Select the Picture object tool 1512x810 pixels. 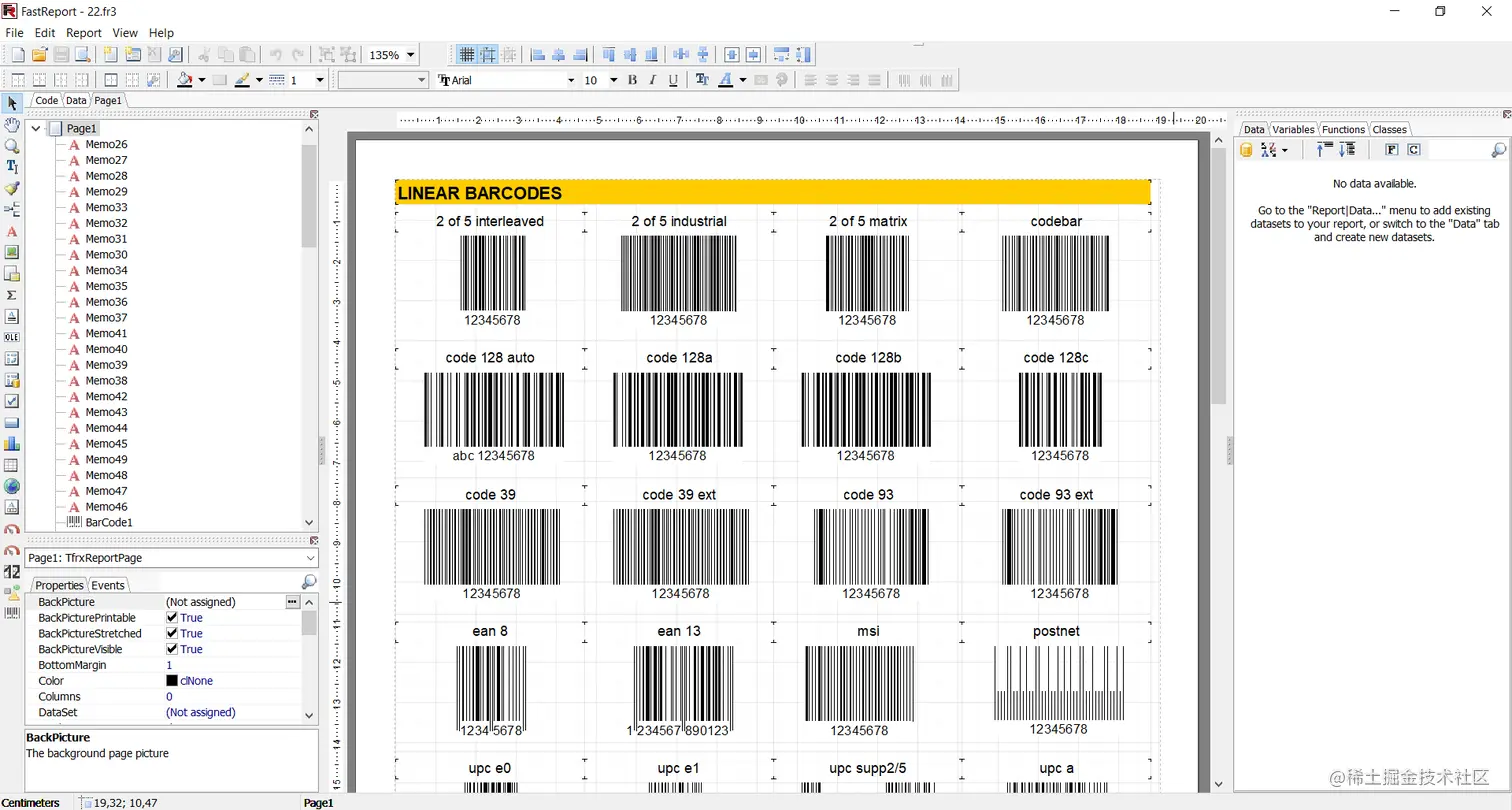(12, 252)
